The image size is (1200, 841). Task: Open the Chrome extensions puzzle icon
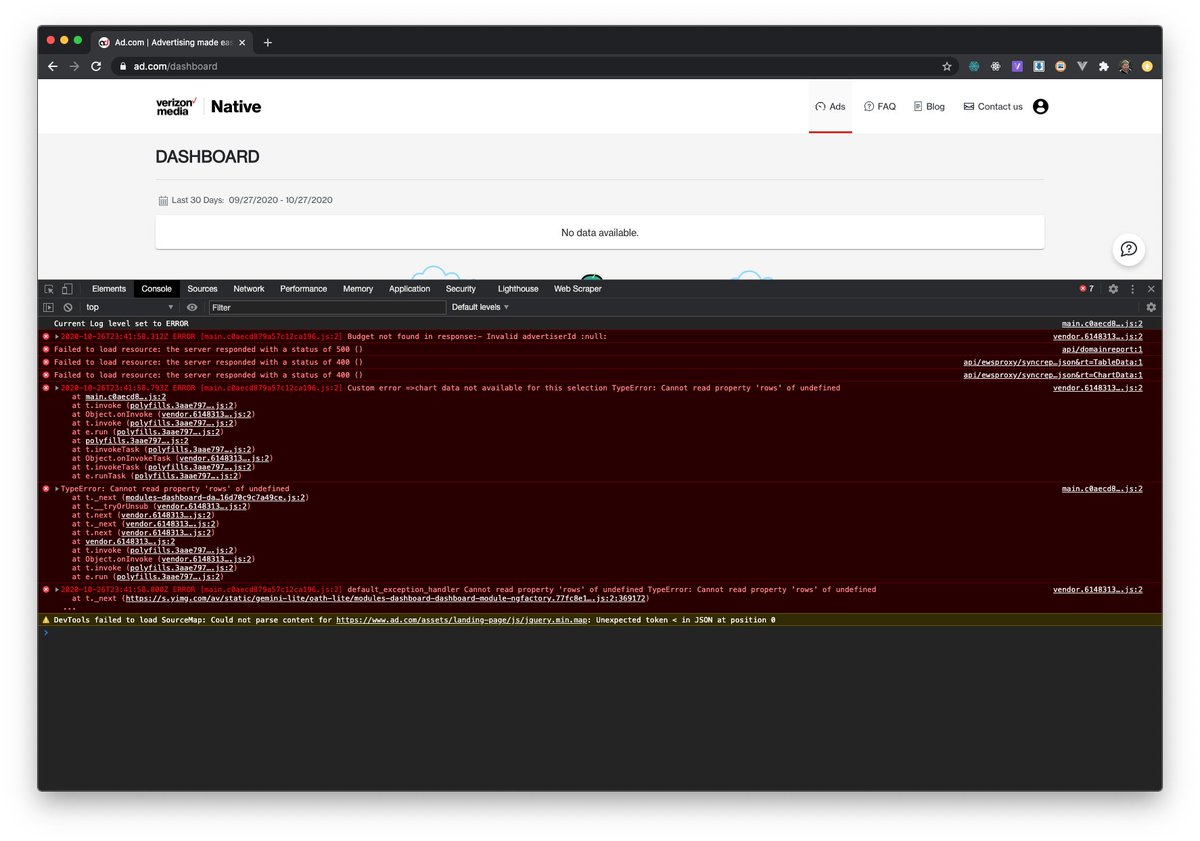1103,66
